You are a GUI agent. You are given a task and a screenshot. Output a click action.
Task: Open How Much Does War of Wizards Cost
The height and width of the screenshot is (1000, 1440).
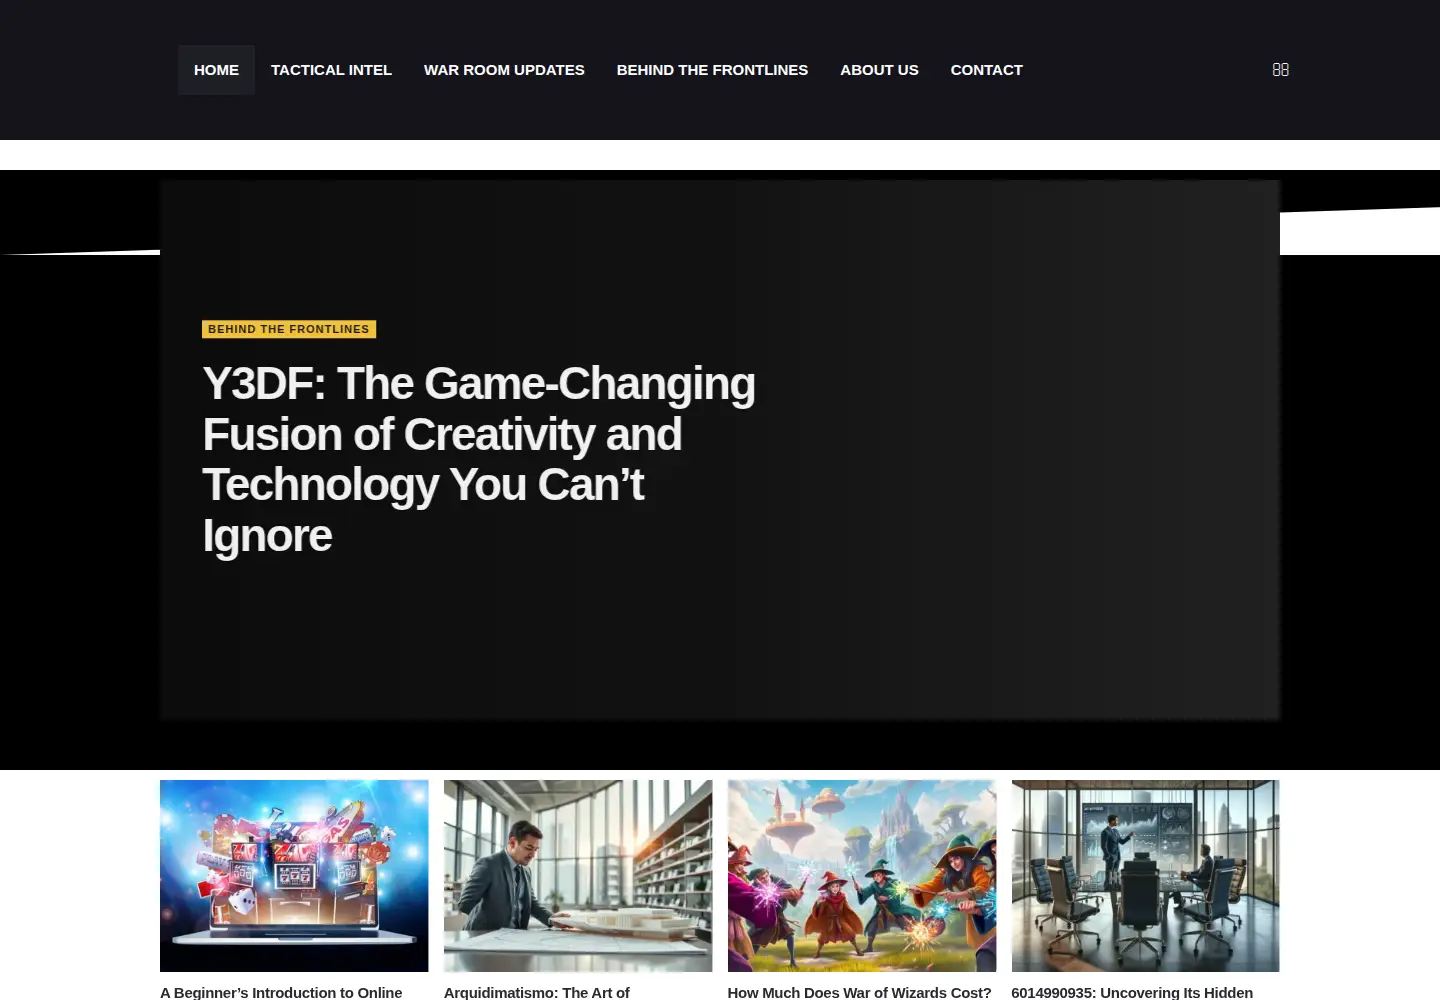coord(859,992)
